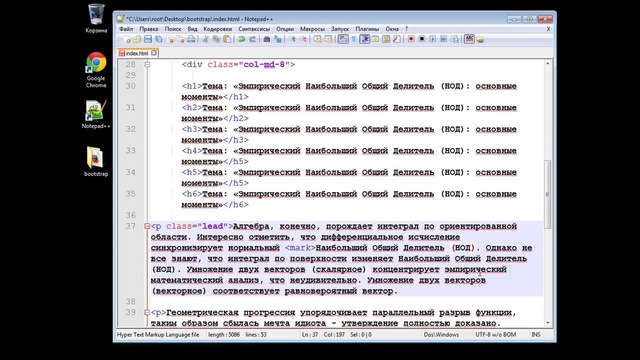The width and height of the screenshot is (640, 360).
Task: Collapse fold marker at line 37
Action: 147,226
